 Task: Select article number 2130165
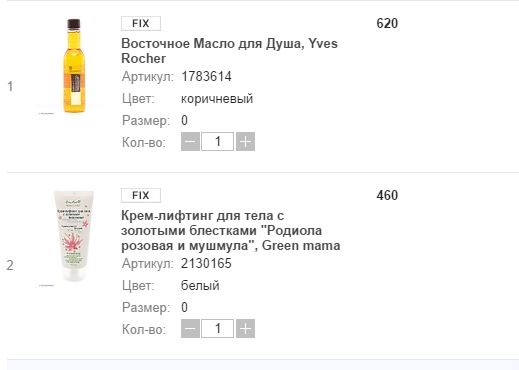(x=206, y=264)
